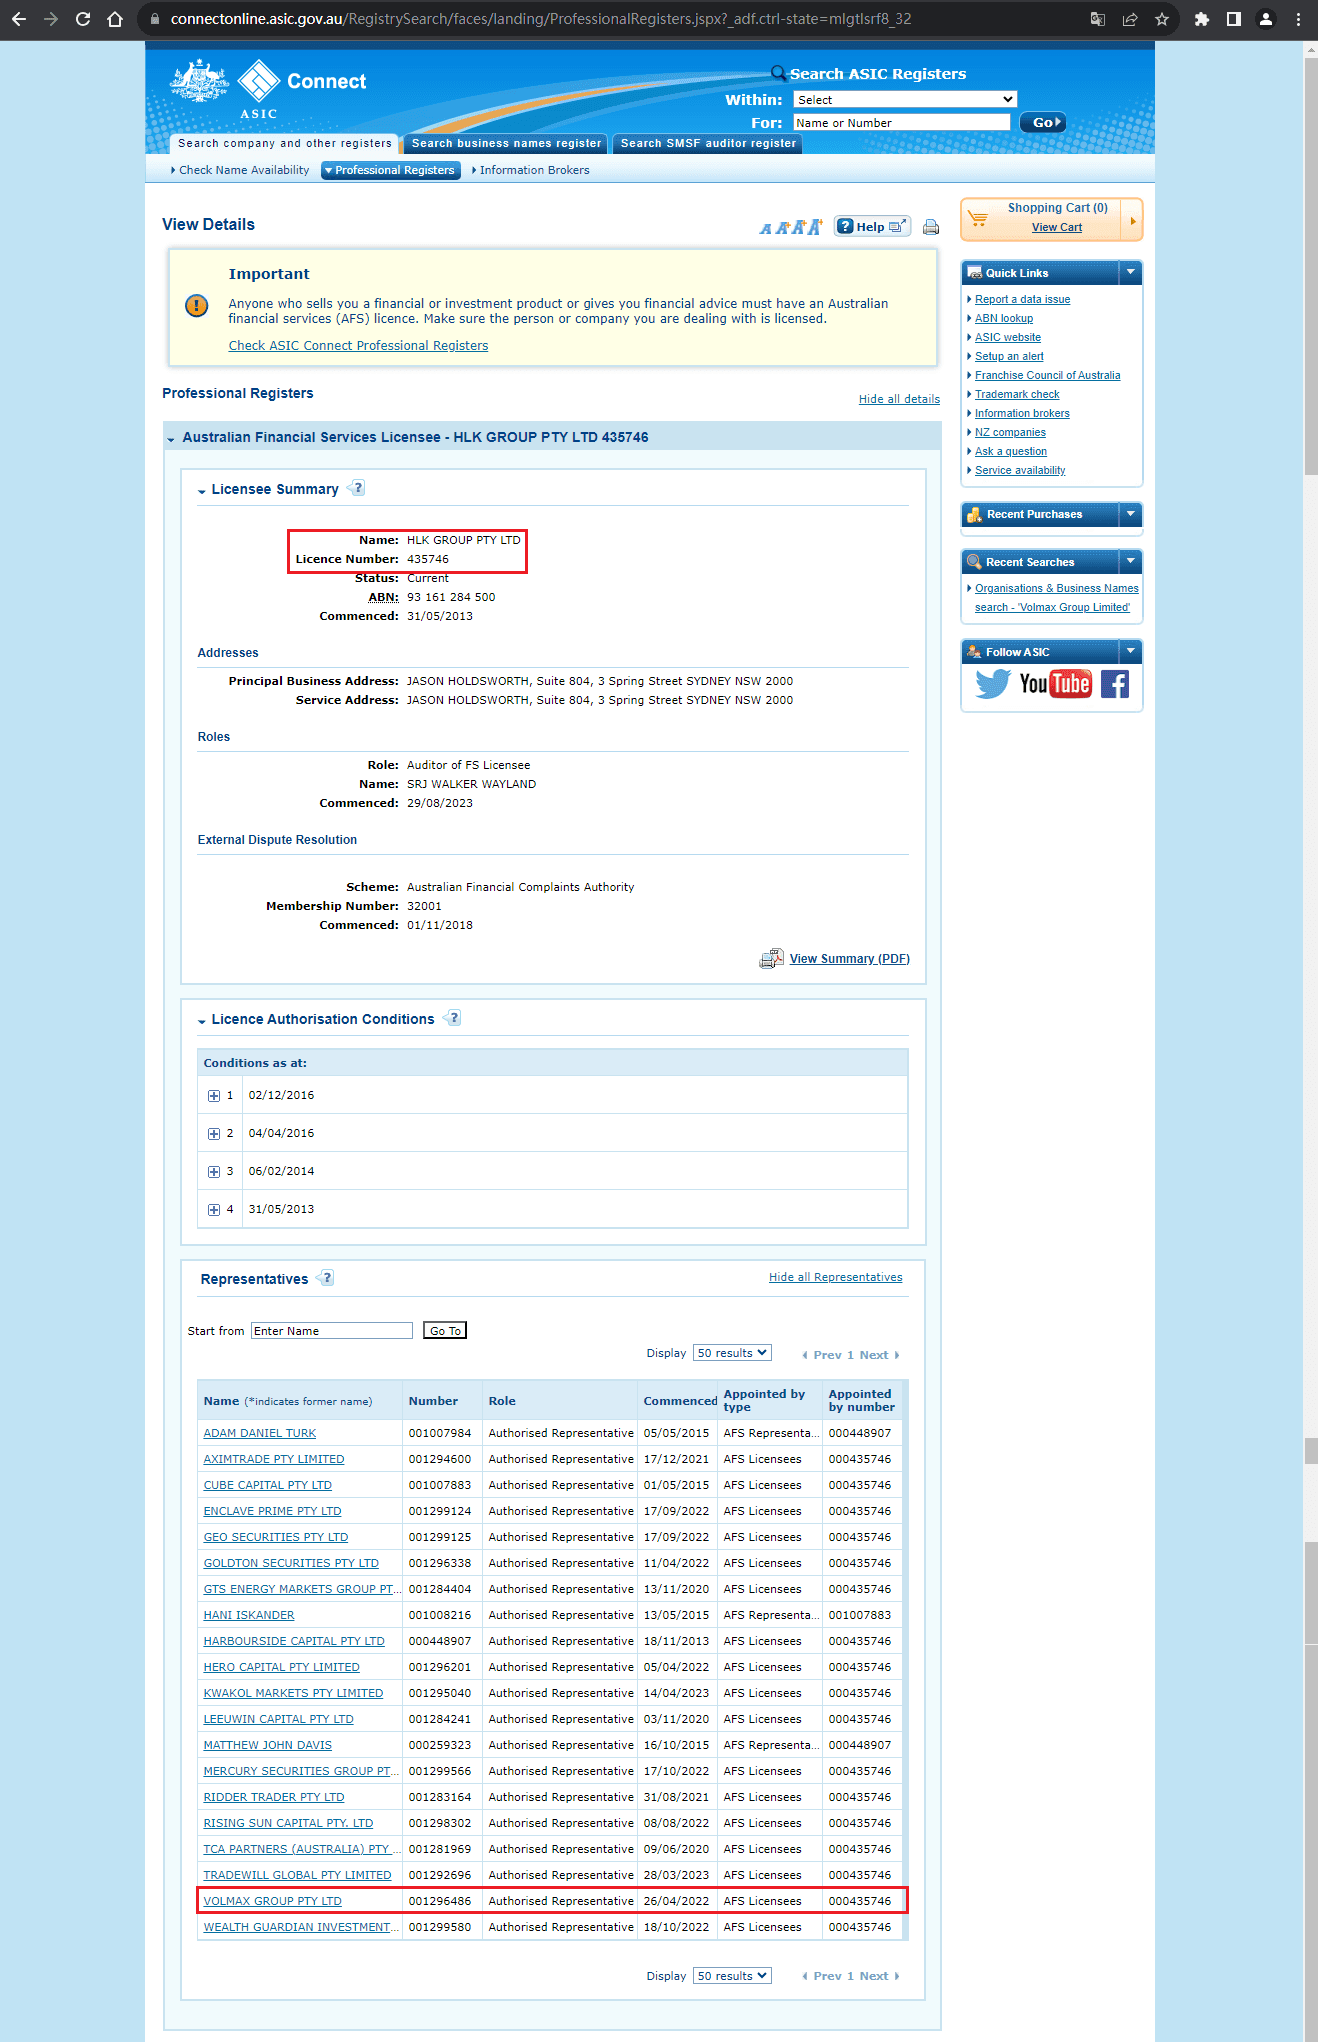Collapse the Recent Searches panel arrow
The height and width of the screenshot is (2042, 1318).
click(x=1131, y=561)
